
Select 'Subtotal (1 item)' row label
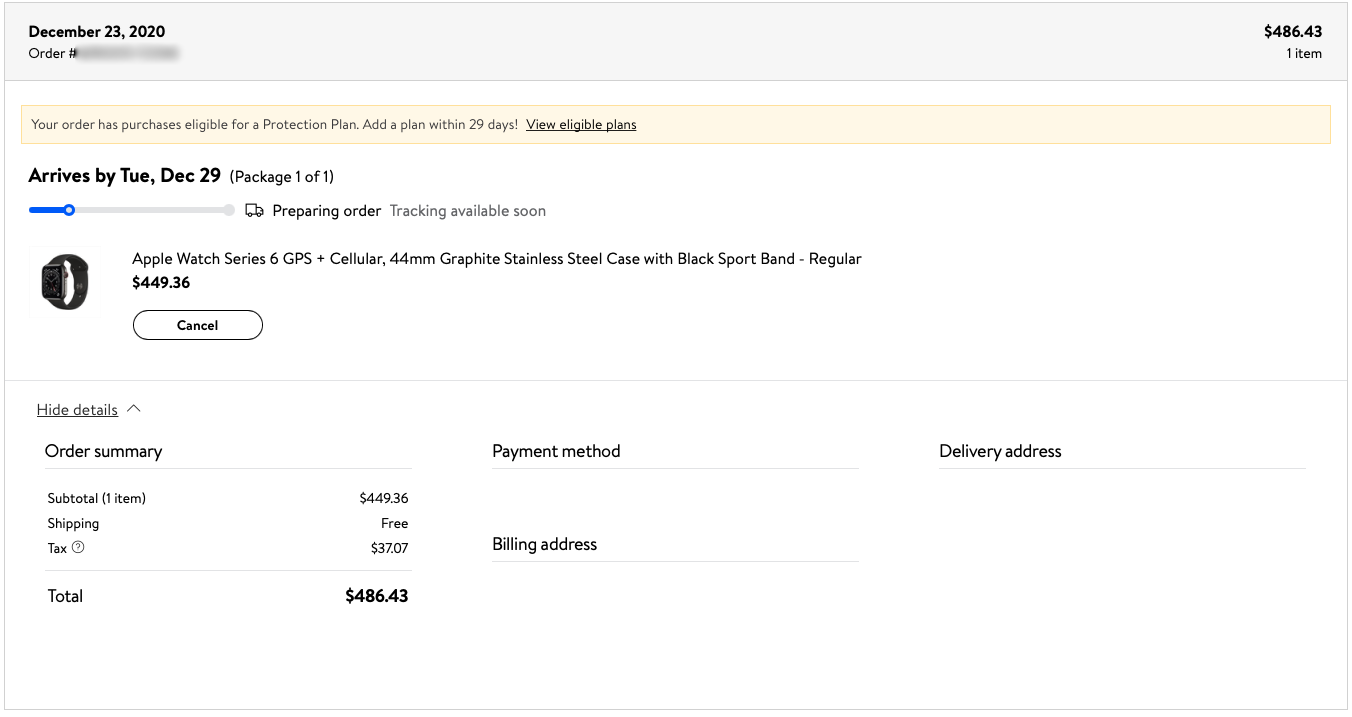(x=97, y=498)
